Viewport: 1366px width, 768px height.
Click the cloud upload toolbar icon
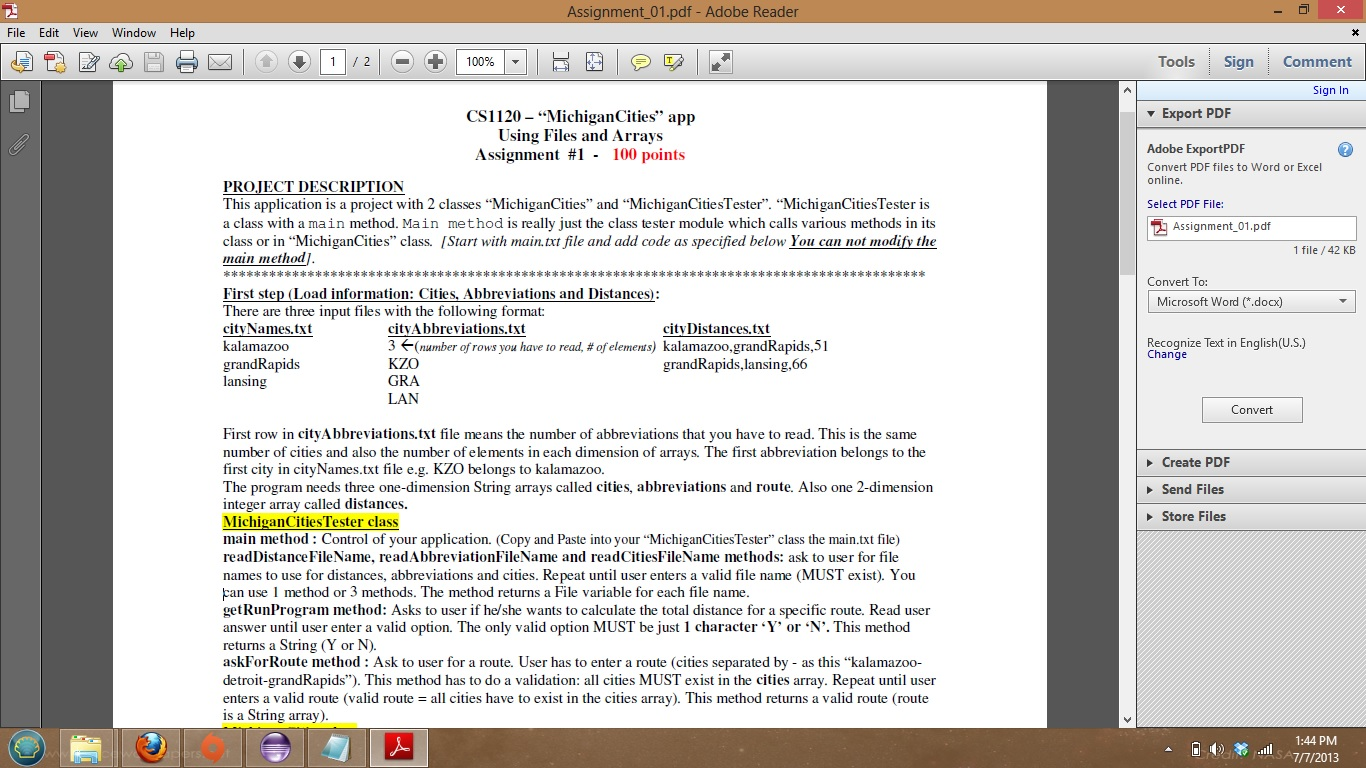pos(121,62)
